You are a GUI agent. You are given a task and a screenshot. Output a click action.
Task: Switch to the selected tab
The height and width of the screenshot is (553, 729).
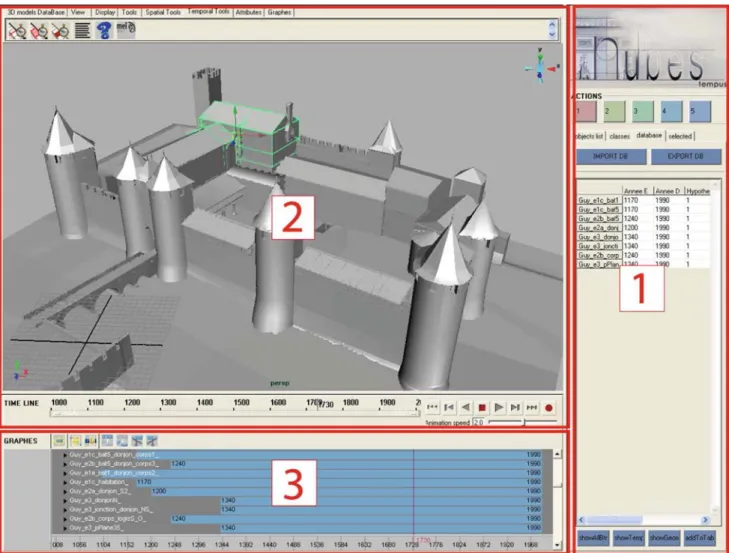[680, 136]
